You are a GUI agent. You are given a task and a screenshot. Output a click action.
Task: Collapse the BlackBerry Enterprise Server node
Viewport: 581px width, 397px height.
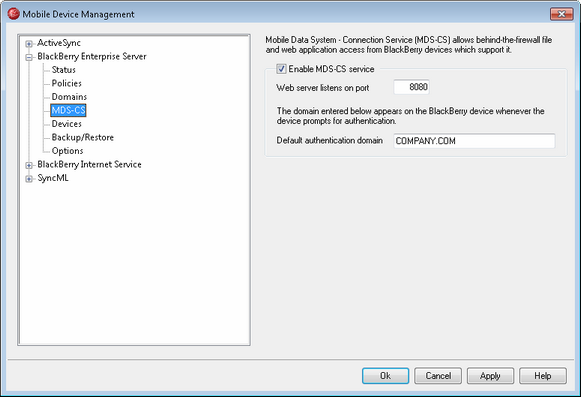pyautogui.click(x=29, y=57)
